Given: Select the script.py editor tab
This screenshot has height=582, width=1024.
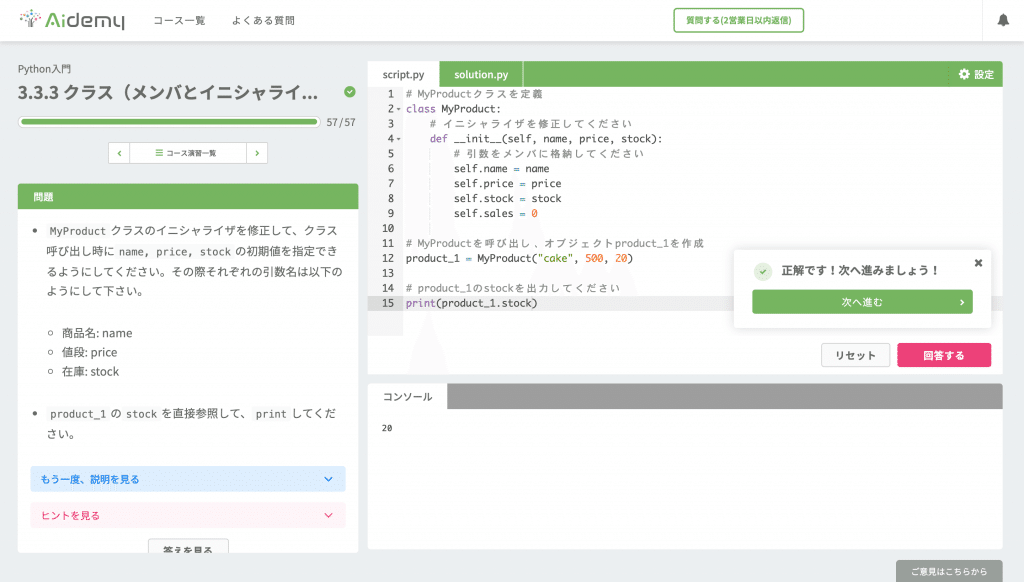Looking at the screenshot, I should pos(403,73).
